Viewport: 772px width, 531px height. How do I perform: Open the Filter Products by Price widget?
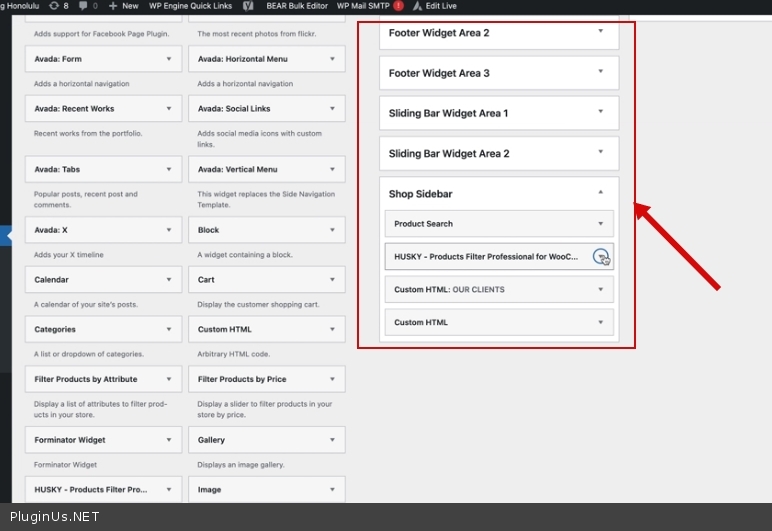[331, 379]
